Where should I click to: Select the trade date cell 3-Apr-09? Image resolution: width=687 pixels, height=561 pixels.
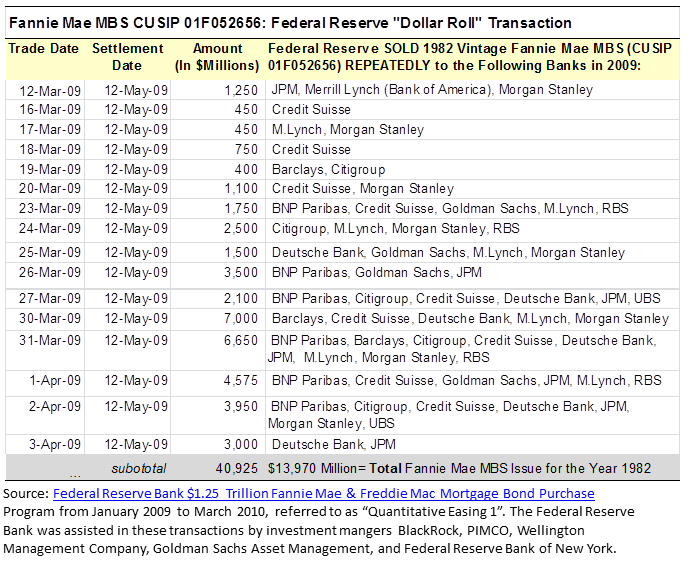tap(55, 444)
